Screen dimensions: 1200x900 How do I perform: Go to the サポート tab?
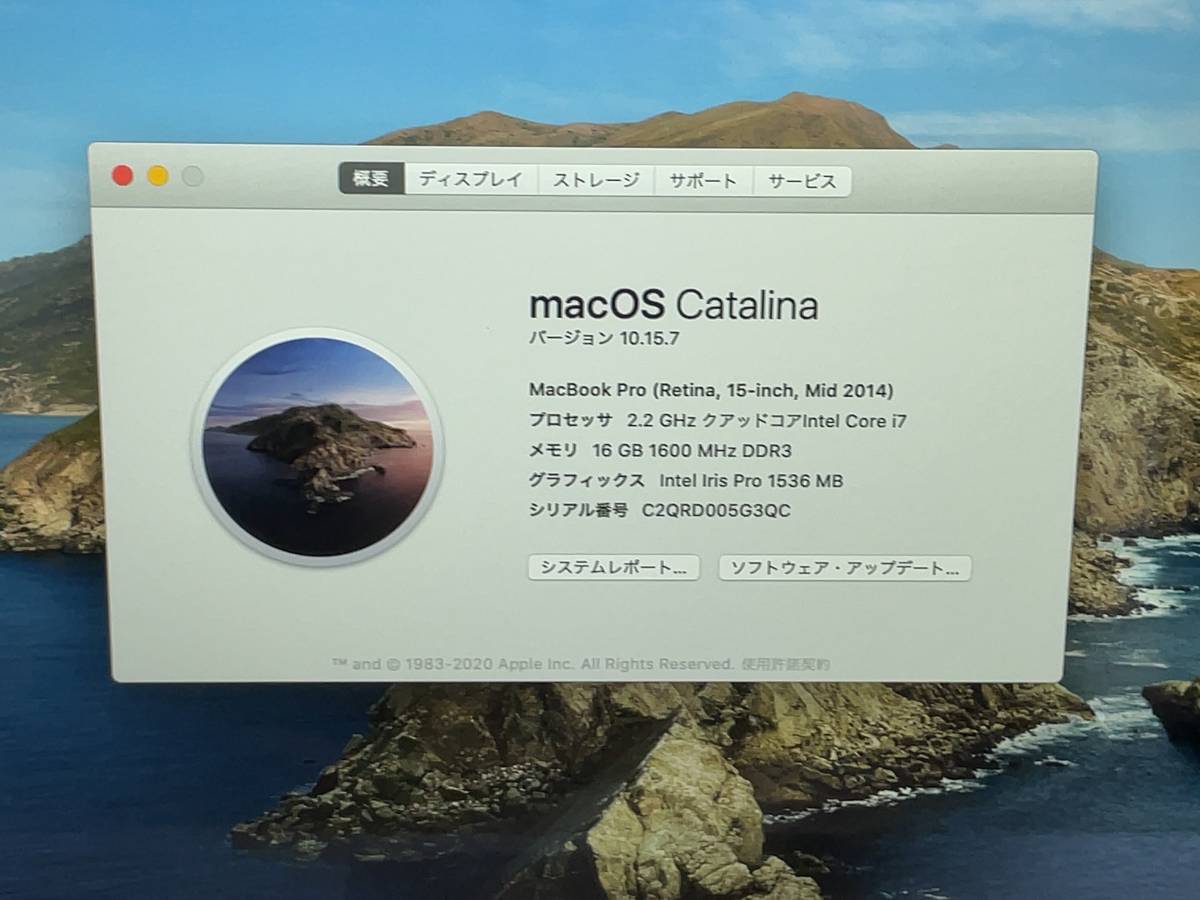(704, 181)
